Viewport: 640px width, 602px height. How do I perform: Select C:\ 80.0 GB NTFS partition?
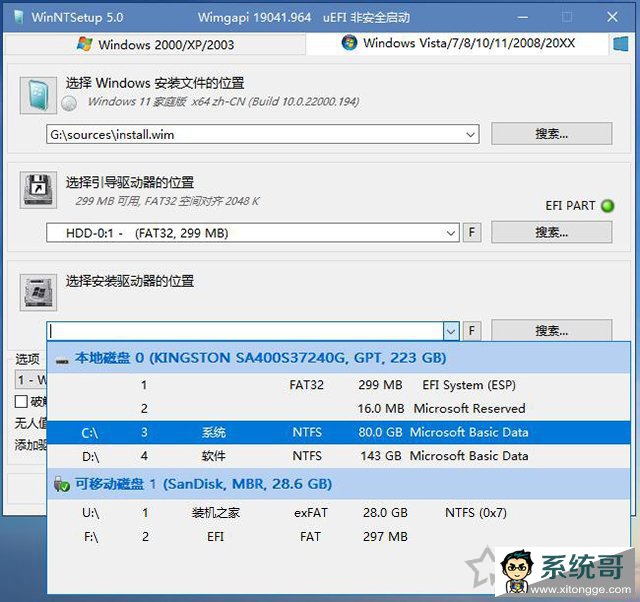pyautogui.click(x=339, y=432)
